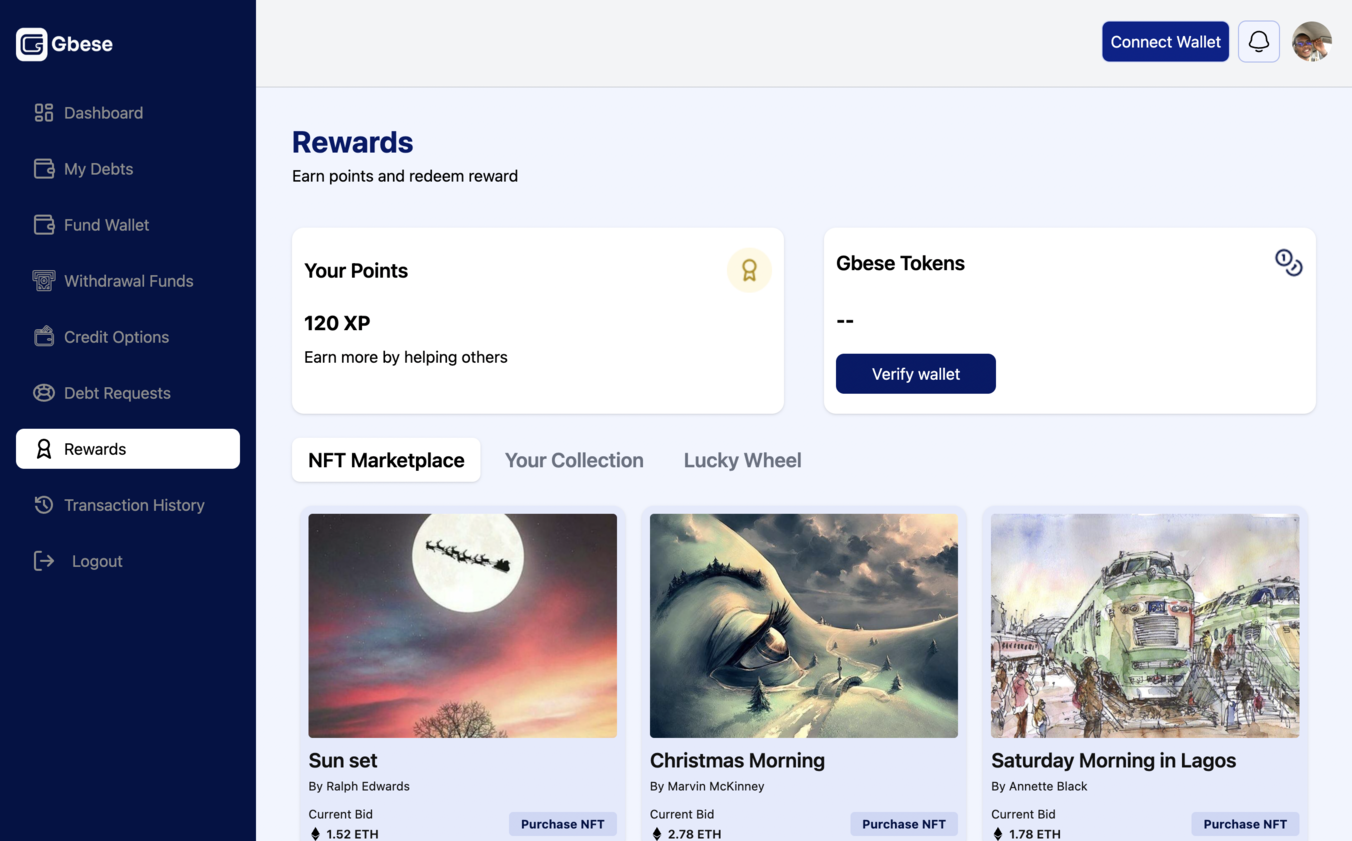Select the Credit Options briefcase icon

click(43, 337)
